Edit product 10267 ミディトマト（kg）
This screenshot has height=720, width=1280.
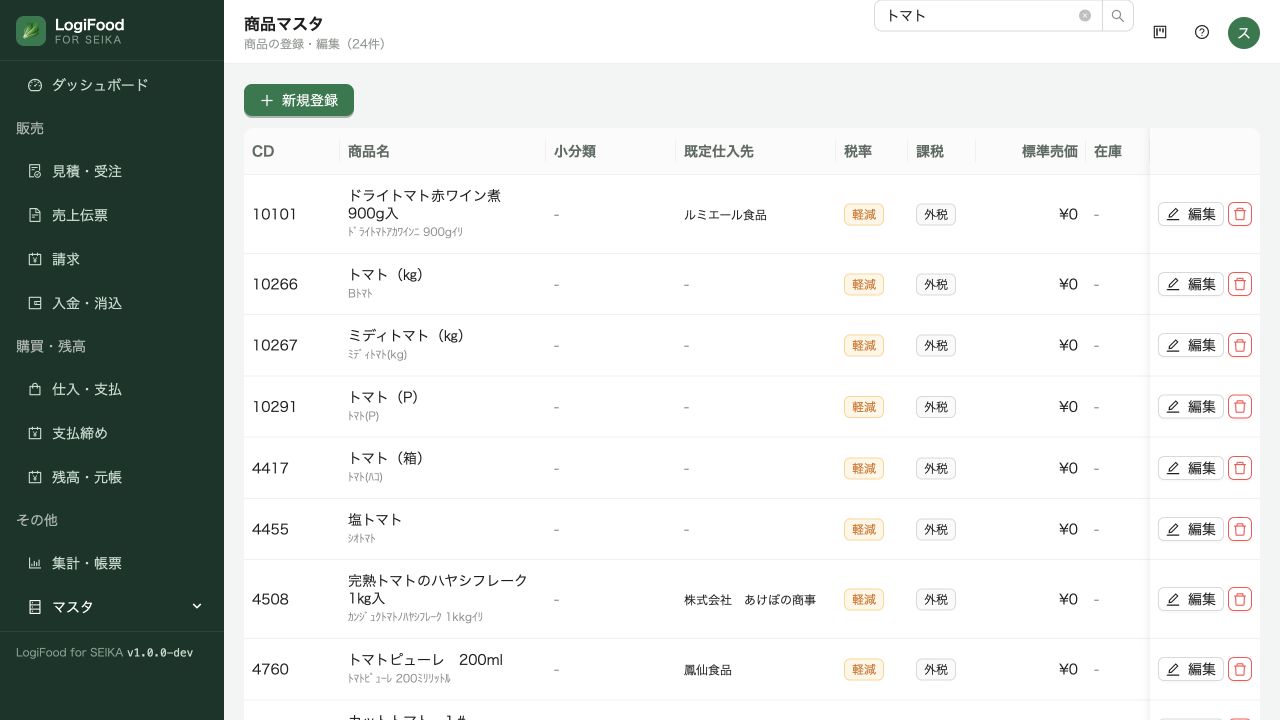point(1191,345)
